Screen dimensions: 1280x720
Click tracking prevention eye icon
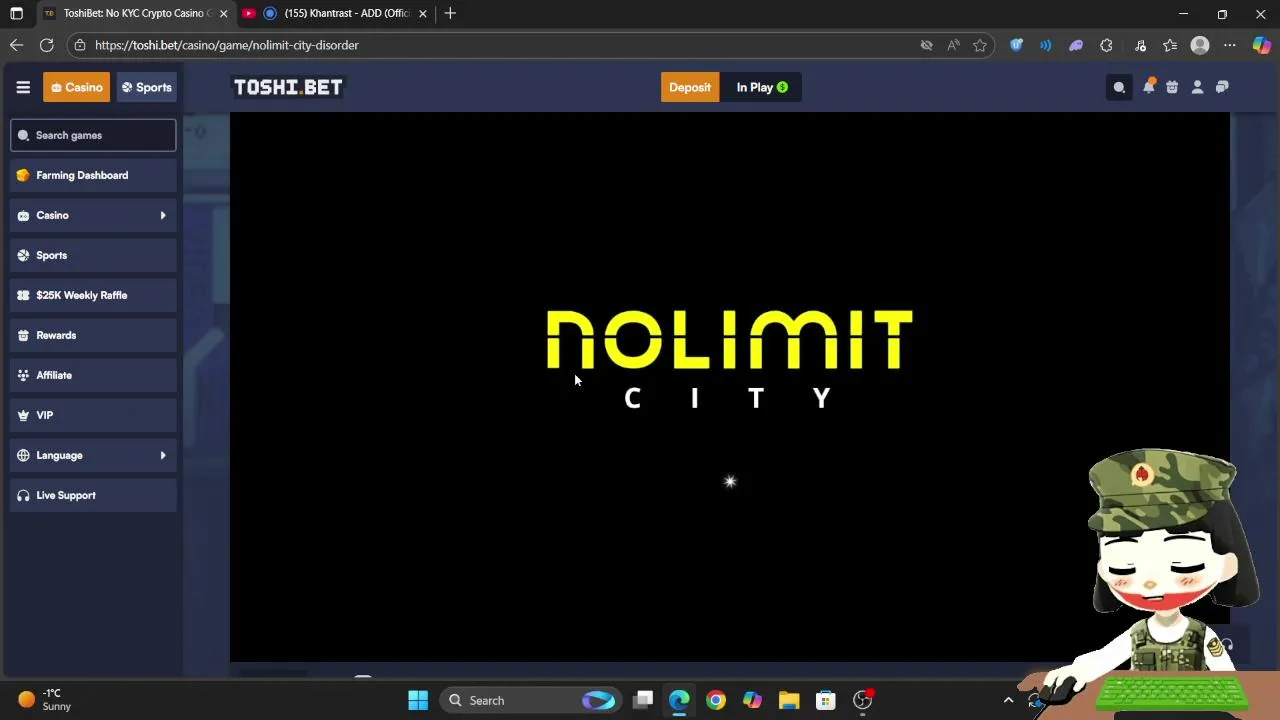926,45
